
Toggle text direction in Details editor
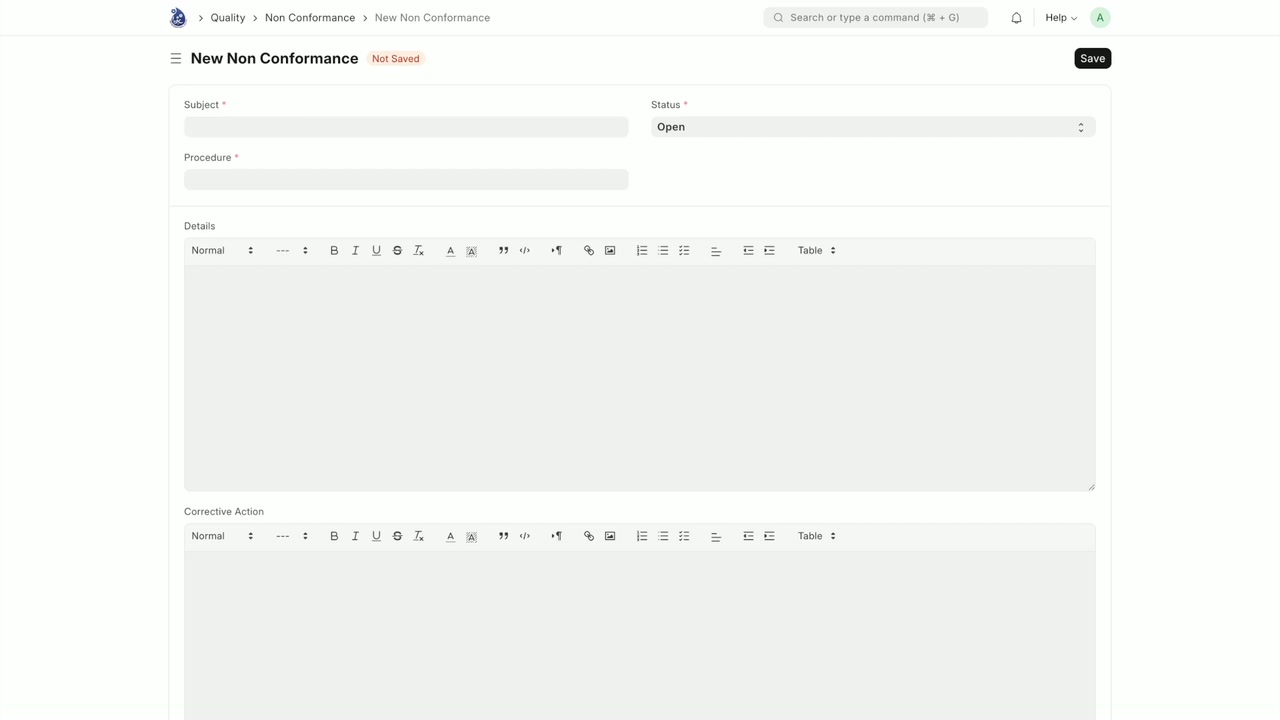[x=557, y=251]
